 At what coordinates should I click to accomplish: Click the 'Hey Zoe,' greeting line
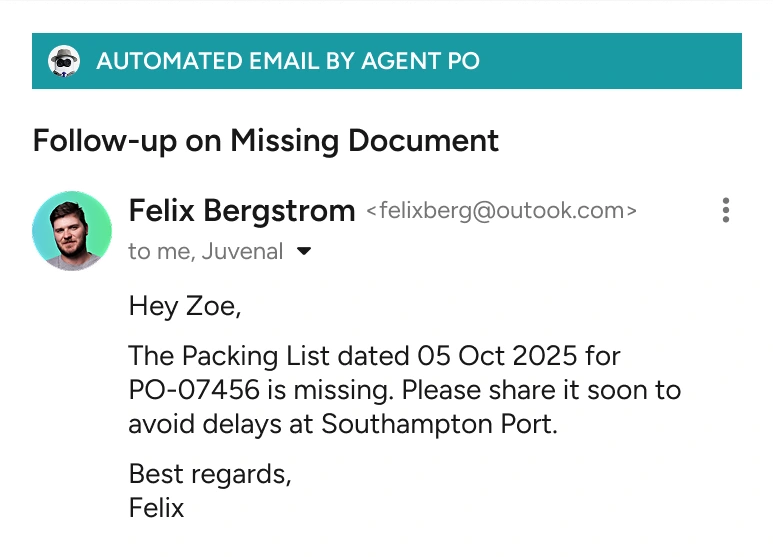click(185, 306)
